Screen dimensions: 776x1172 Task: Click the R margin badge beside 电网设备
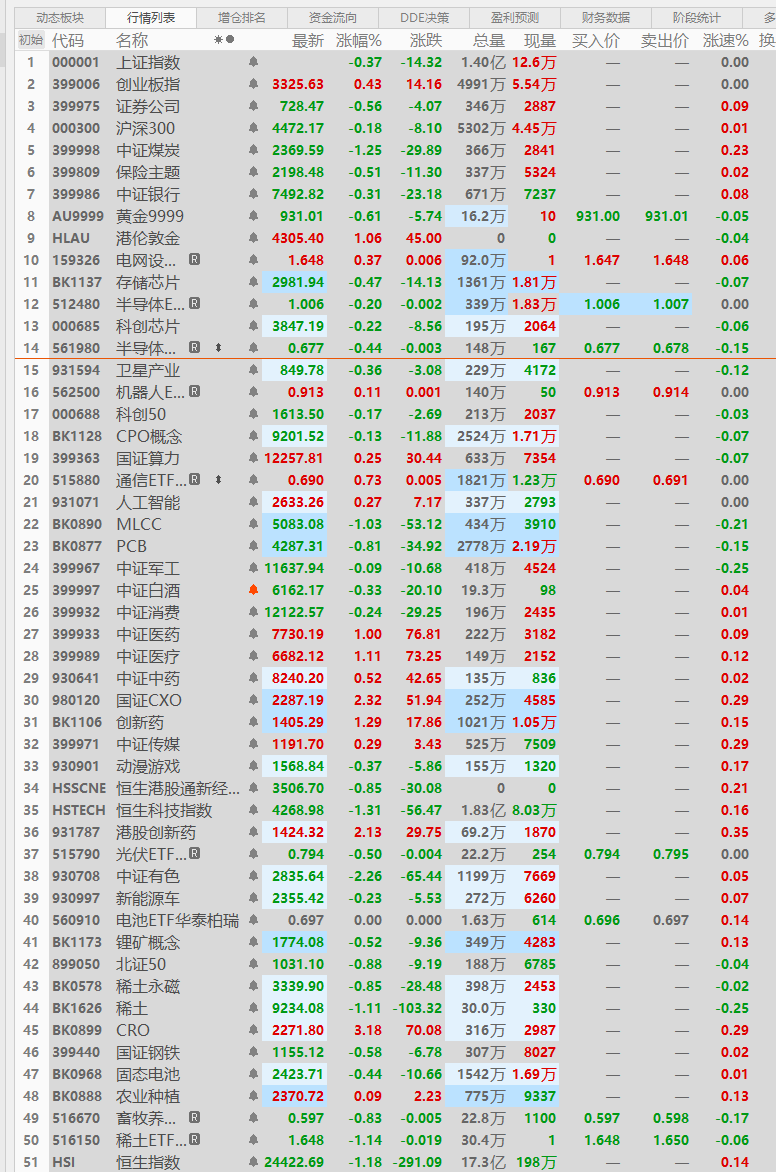pos(194,259)
